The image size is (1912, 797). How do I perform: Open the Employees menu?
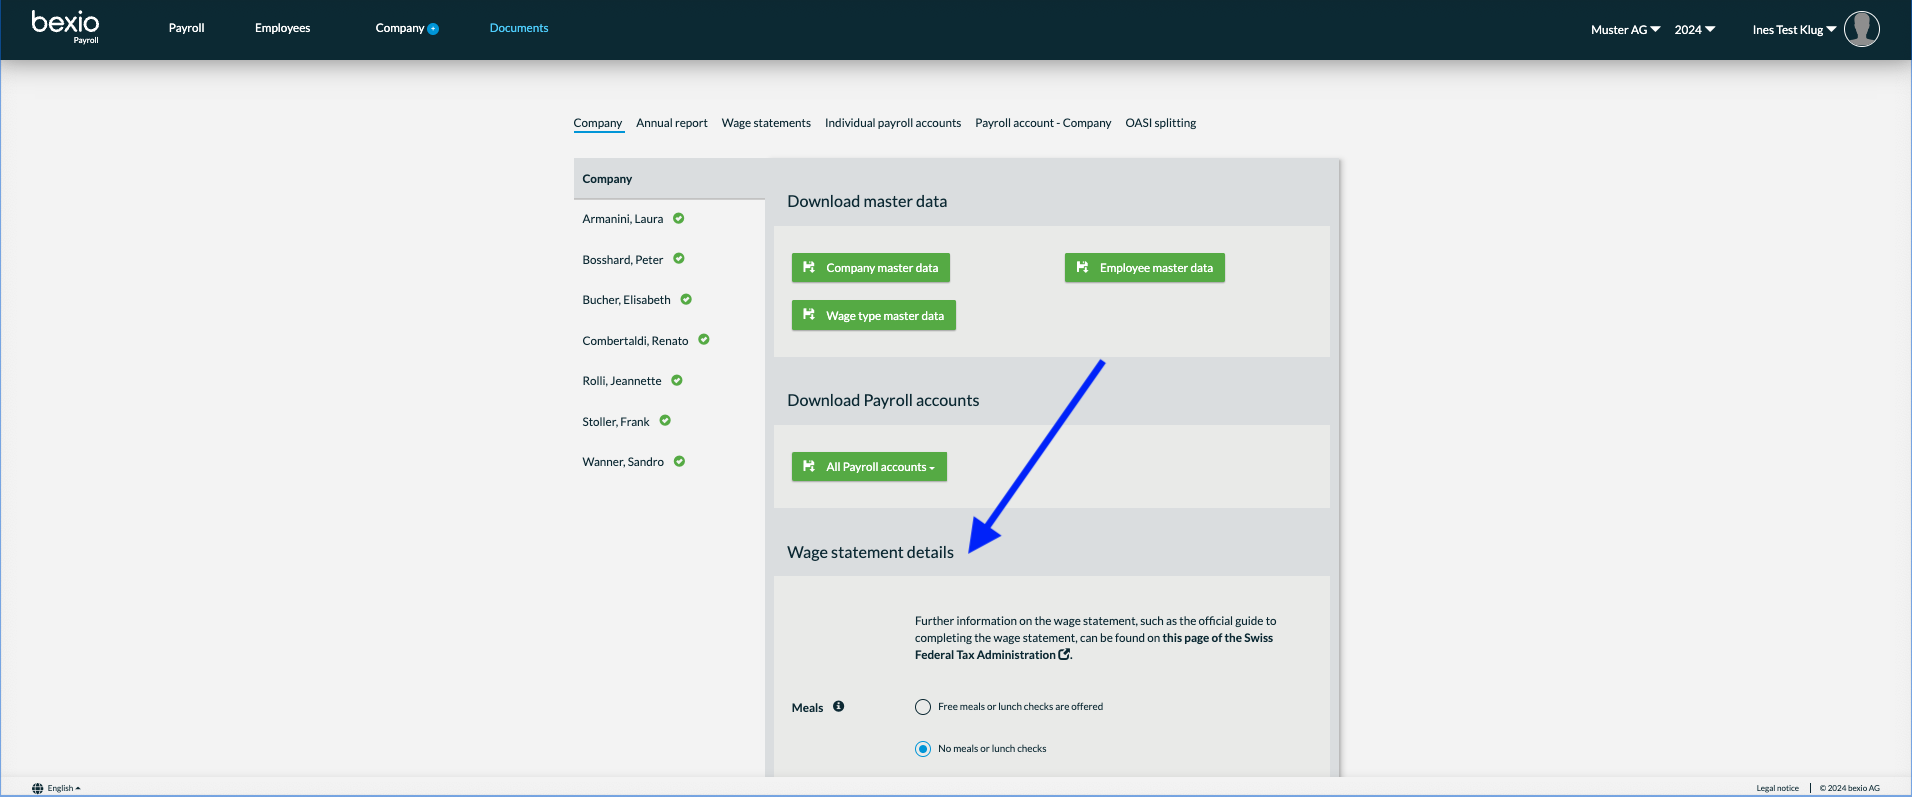[x=282, y=28]
